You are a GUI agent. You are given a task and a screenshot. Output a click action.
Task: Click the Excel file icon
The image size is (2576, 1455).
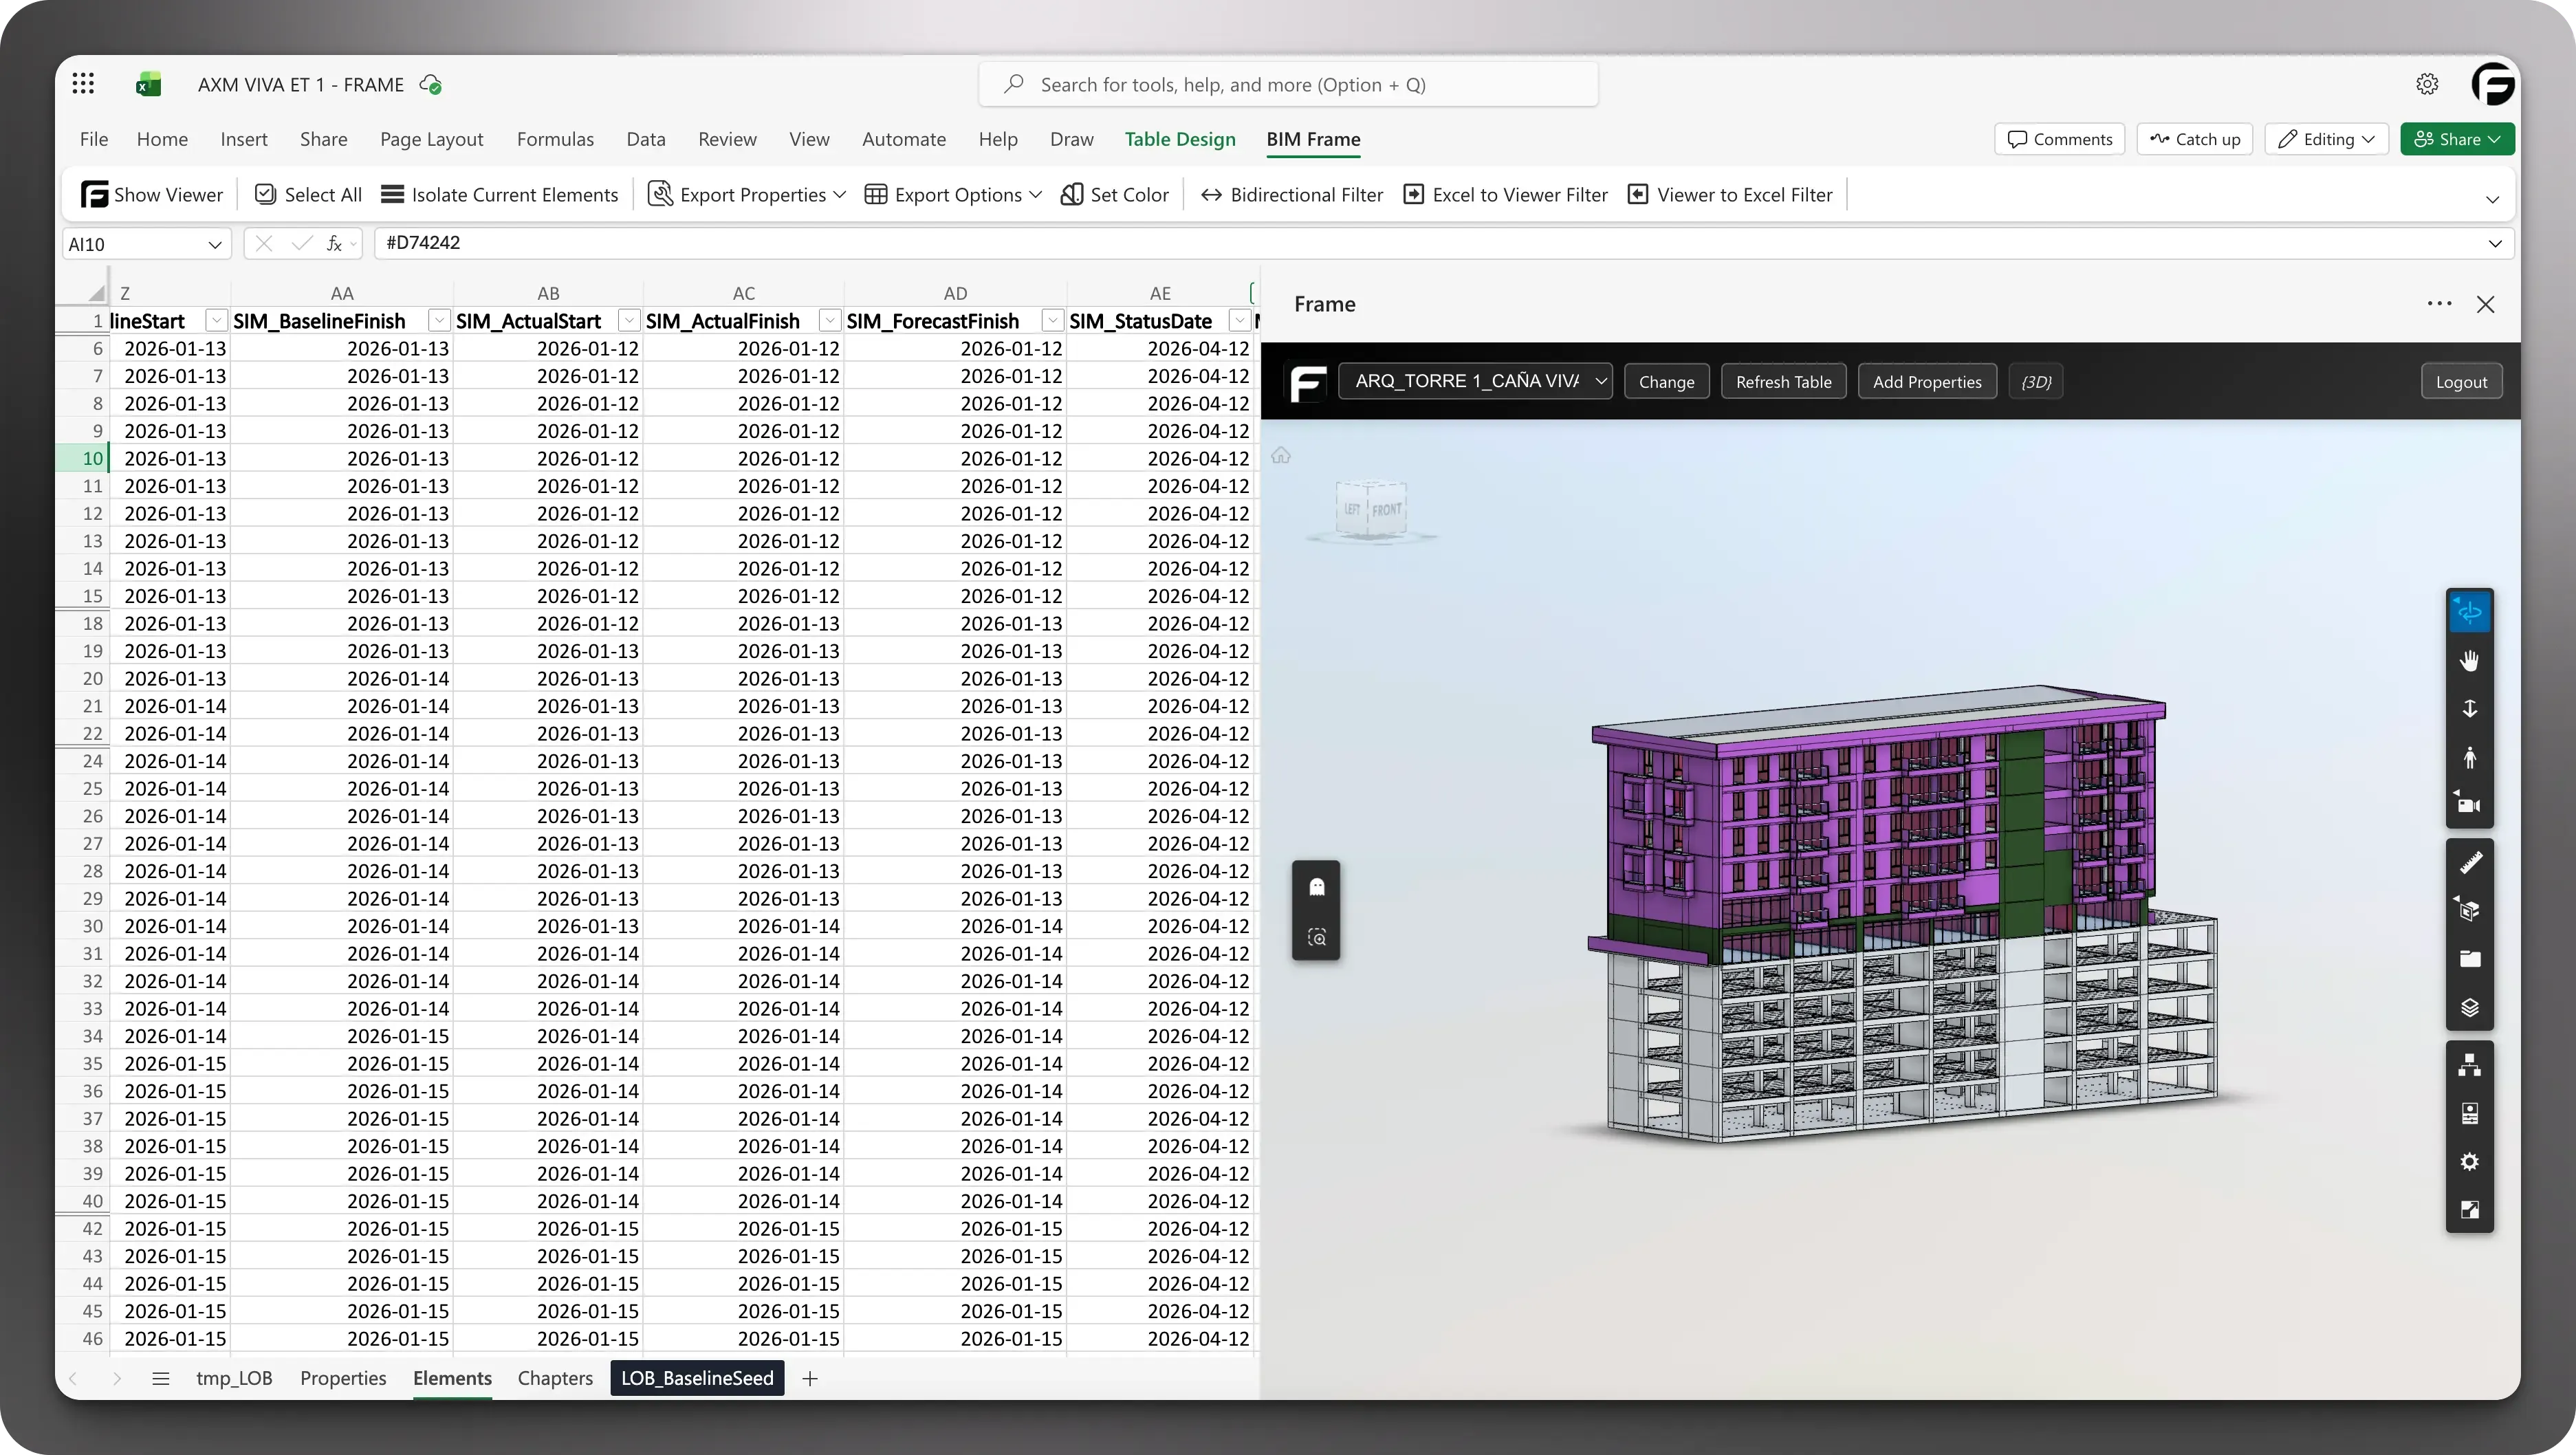pyautogui.click(x=148, y=84)
